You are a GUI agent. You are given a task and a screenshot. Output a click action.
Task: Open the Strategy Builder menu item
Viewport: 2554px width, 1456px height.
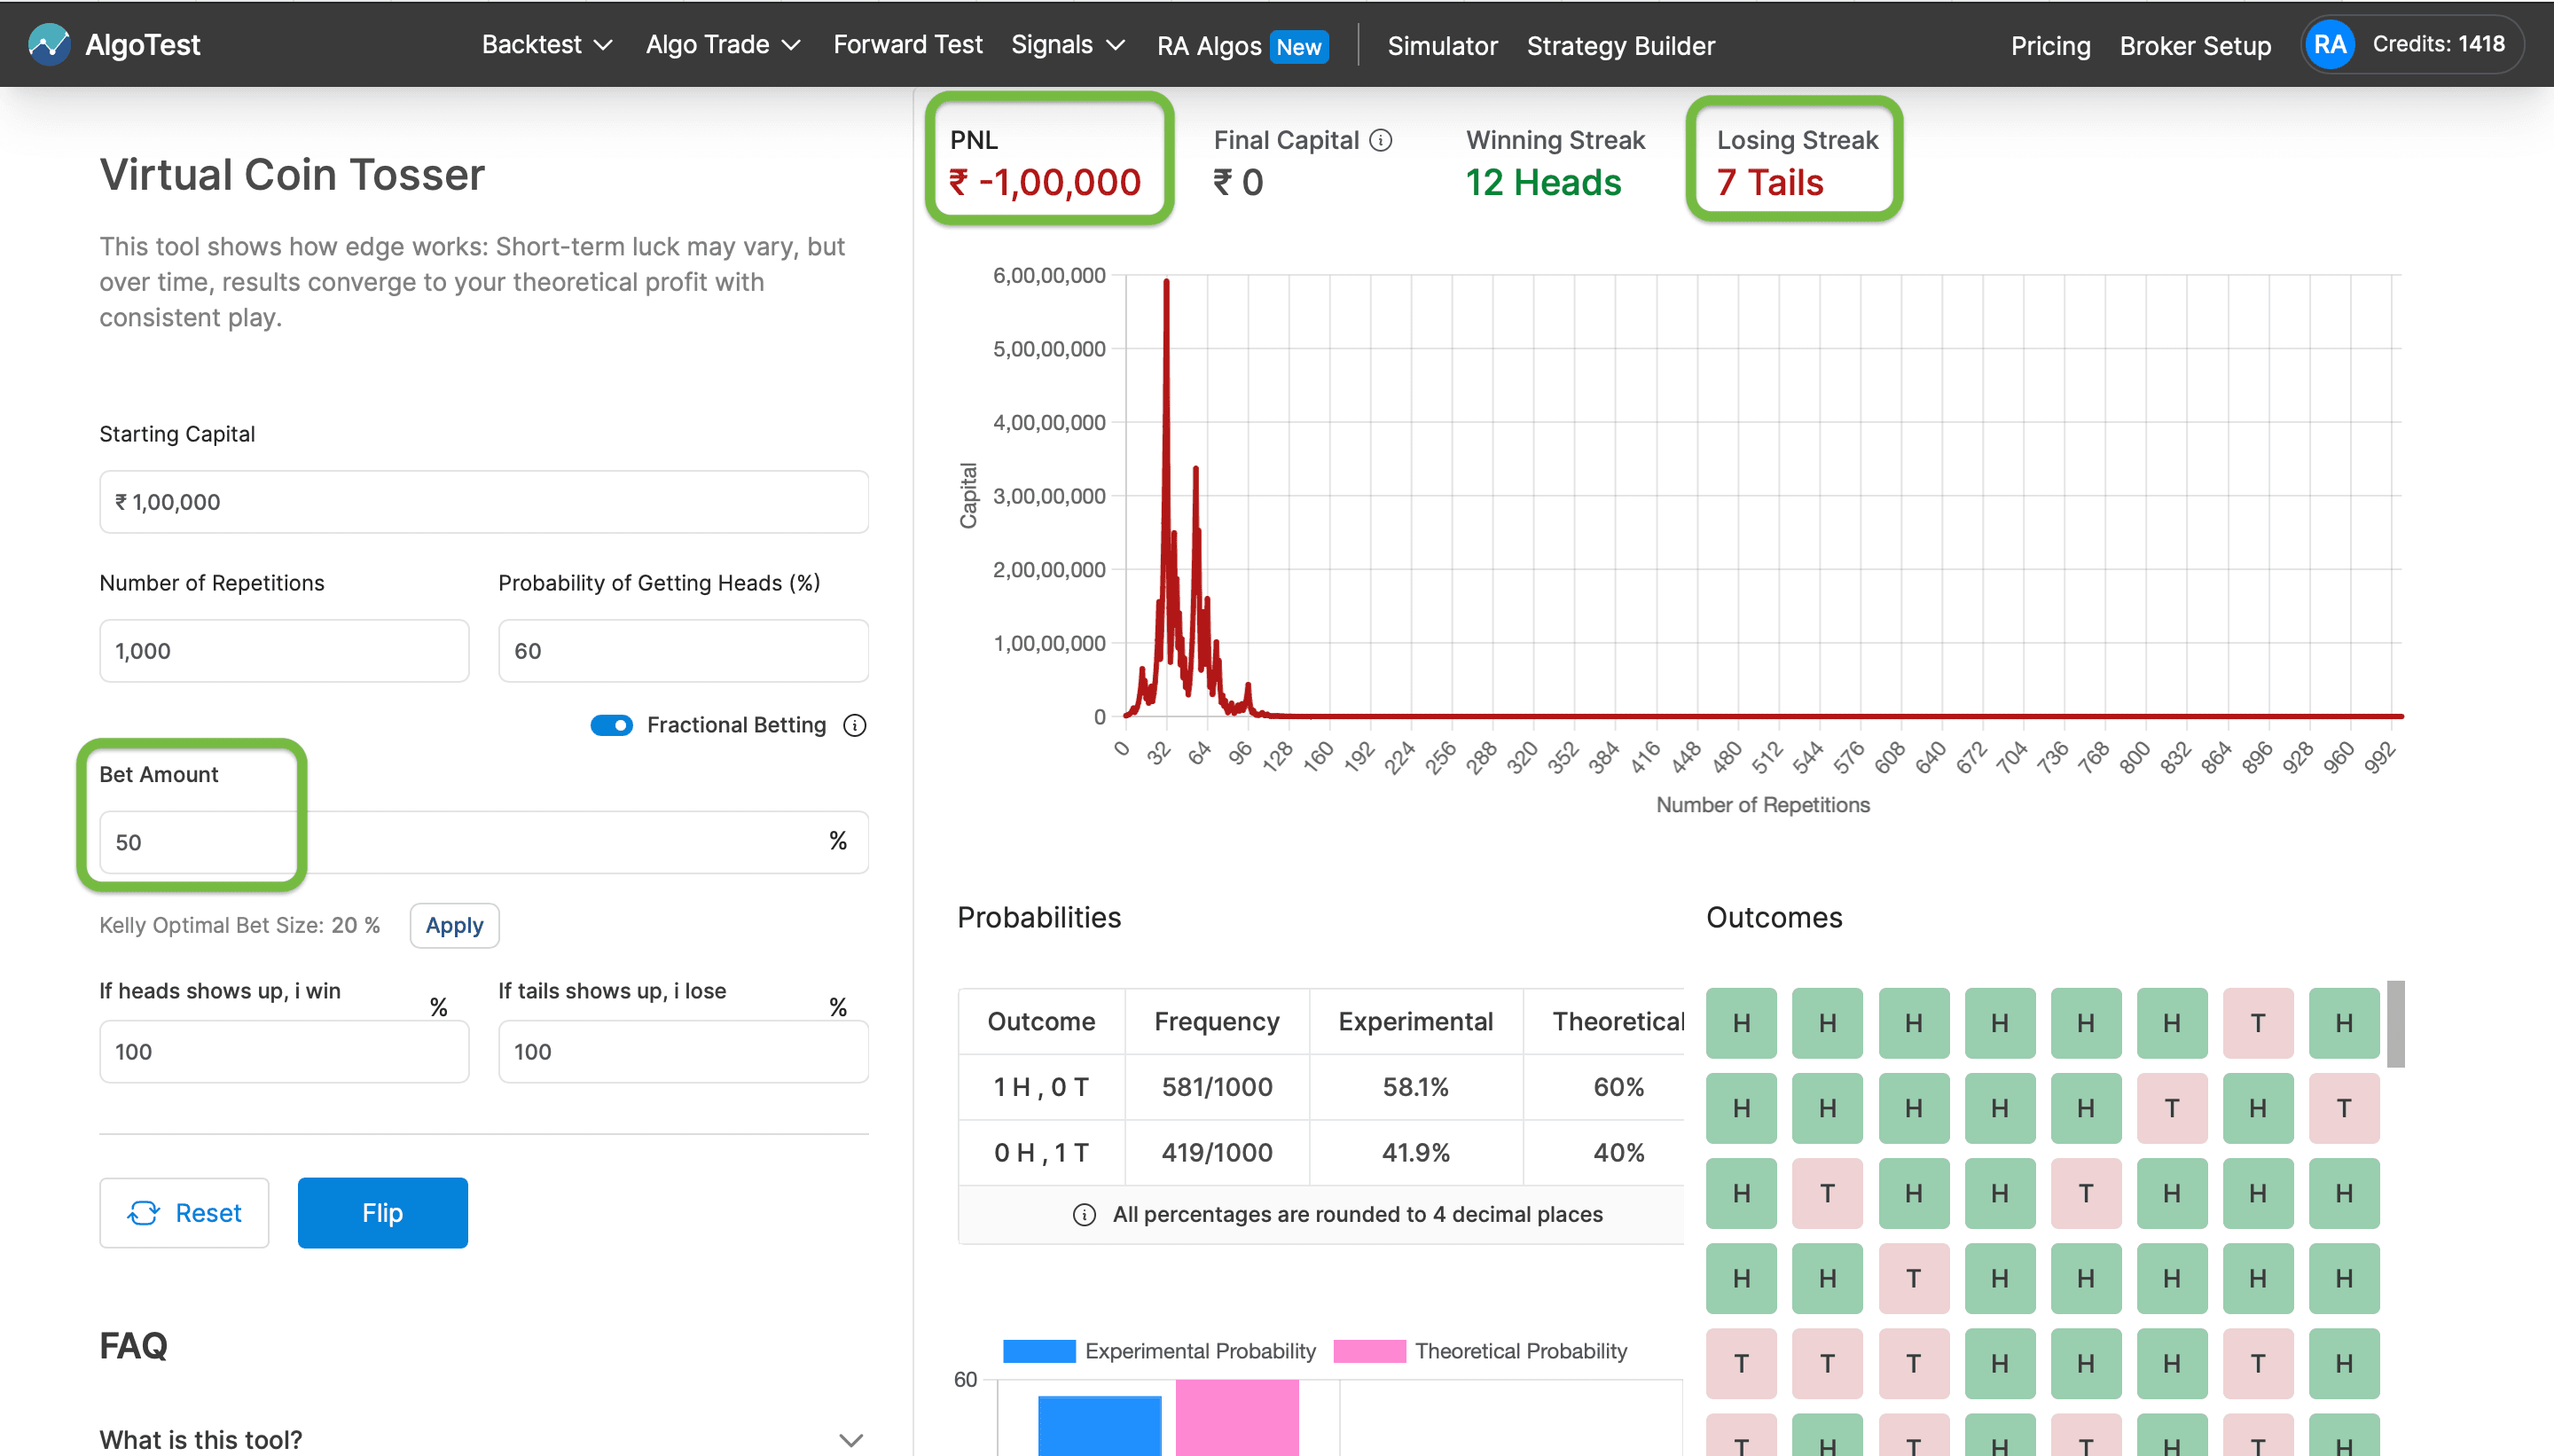(1620, 46)
